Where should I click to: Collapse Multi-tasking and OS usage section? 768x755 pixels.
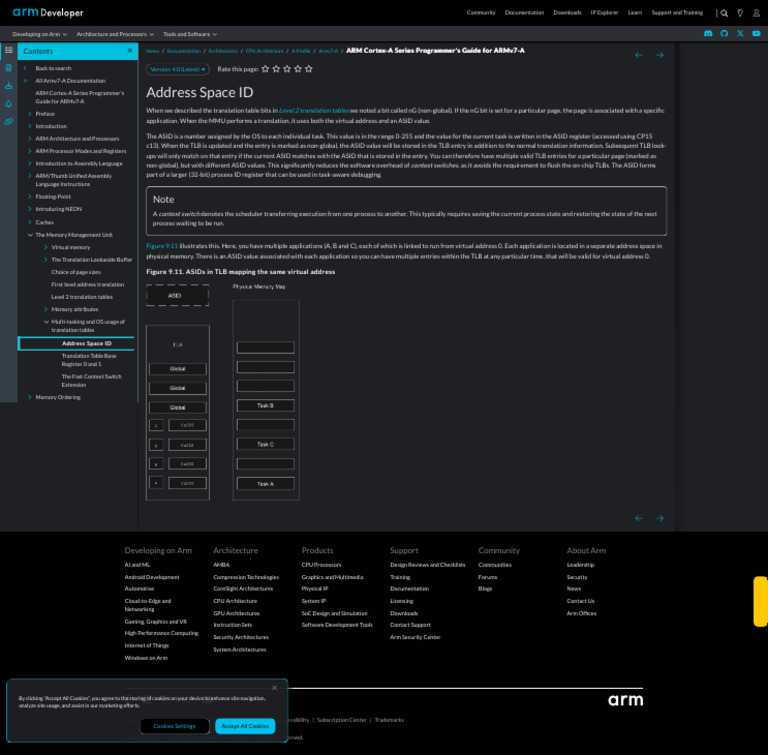[x=46, y=322]
